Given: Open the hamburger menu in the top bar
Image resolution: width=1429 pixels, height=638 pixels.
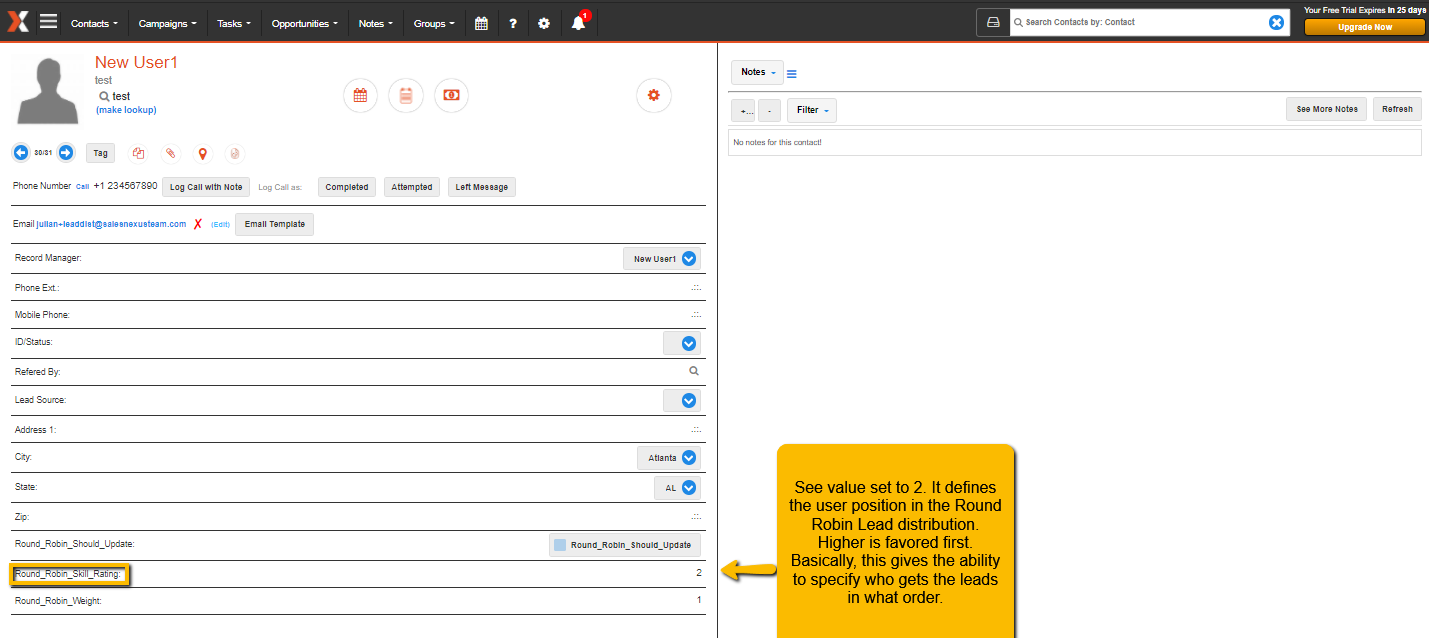Looking at the screenshot, I should pyautogui.click(x=48, y=22).
